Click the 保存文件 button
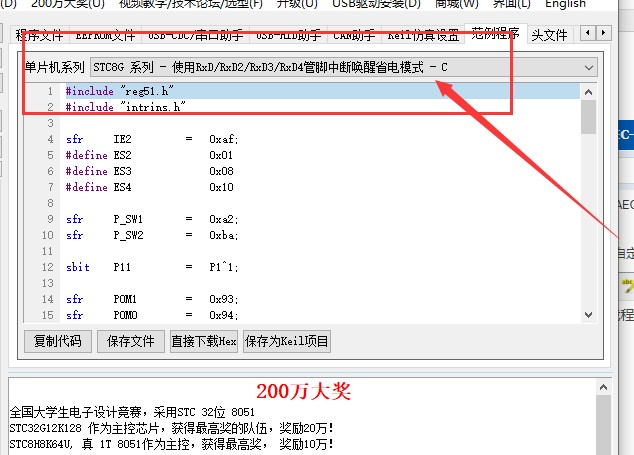Viewport: 634px width, 455px height. coord(131,341)
